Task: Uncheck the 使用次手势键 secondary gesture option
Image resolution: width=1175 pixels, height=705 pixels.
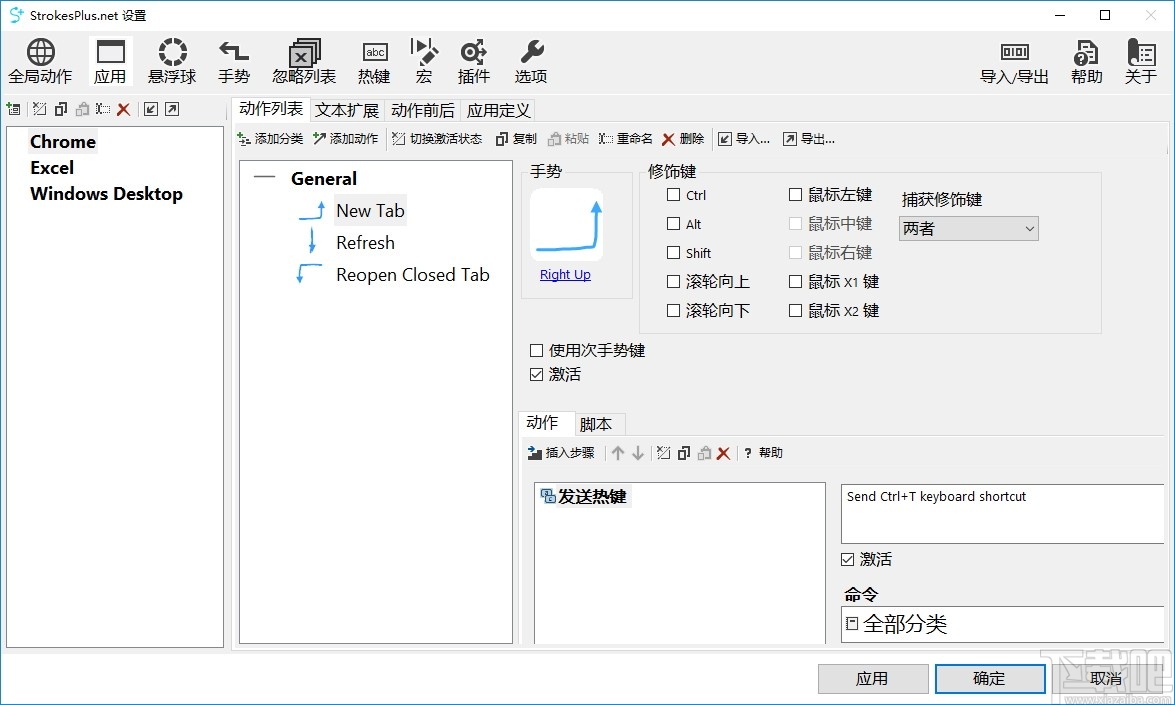Action: click(536, 350)
